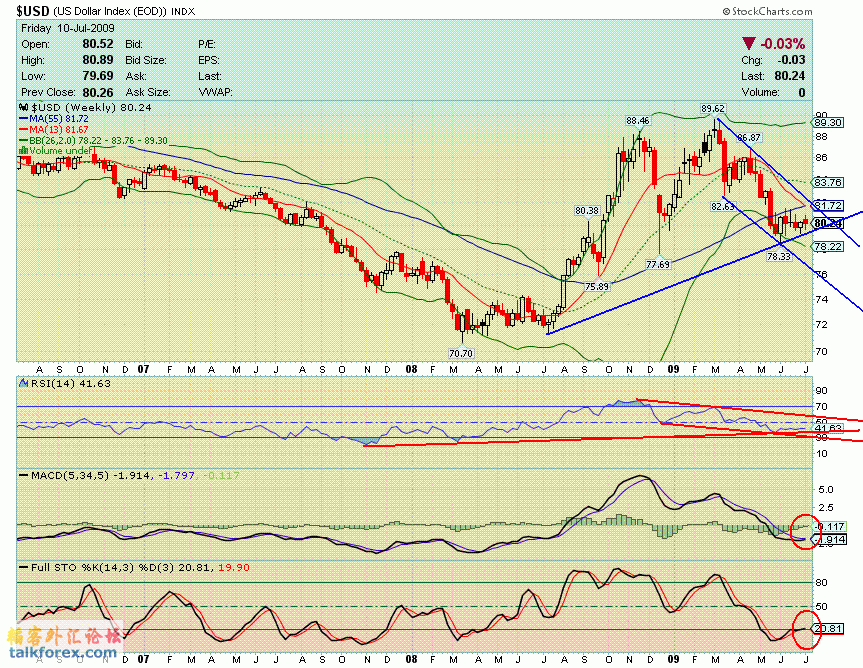Click the Volume undef legend entry
The image size is (863, 668).
click(56, 151)
